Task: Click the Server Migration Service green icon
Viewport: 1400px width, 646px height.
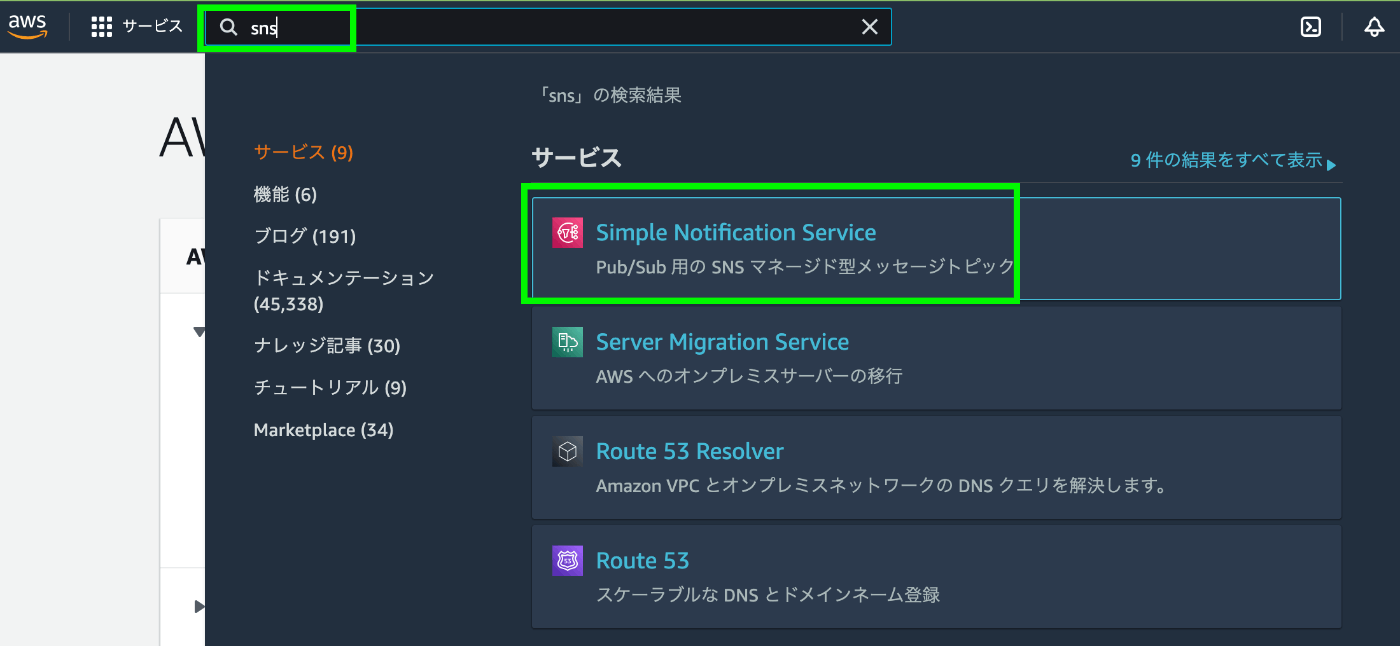Action: click(x=567, y=342)
